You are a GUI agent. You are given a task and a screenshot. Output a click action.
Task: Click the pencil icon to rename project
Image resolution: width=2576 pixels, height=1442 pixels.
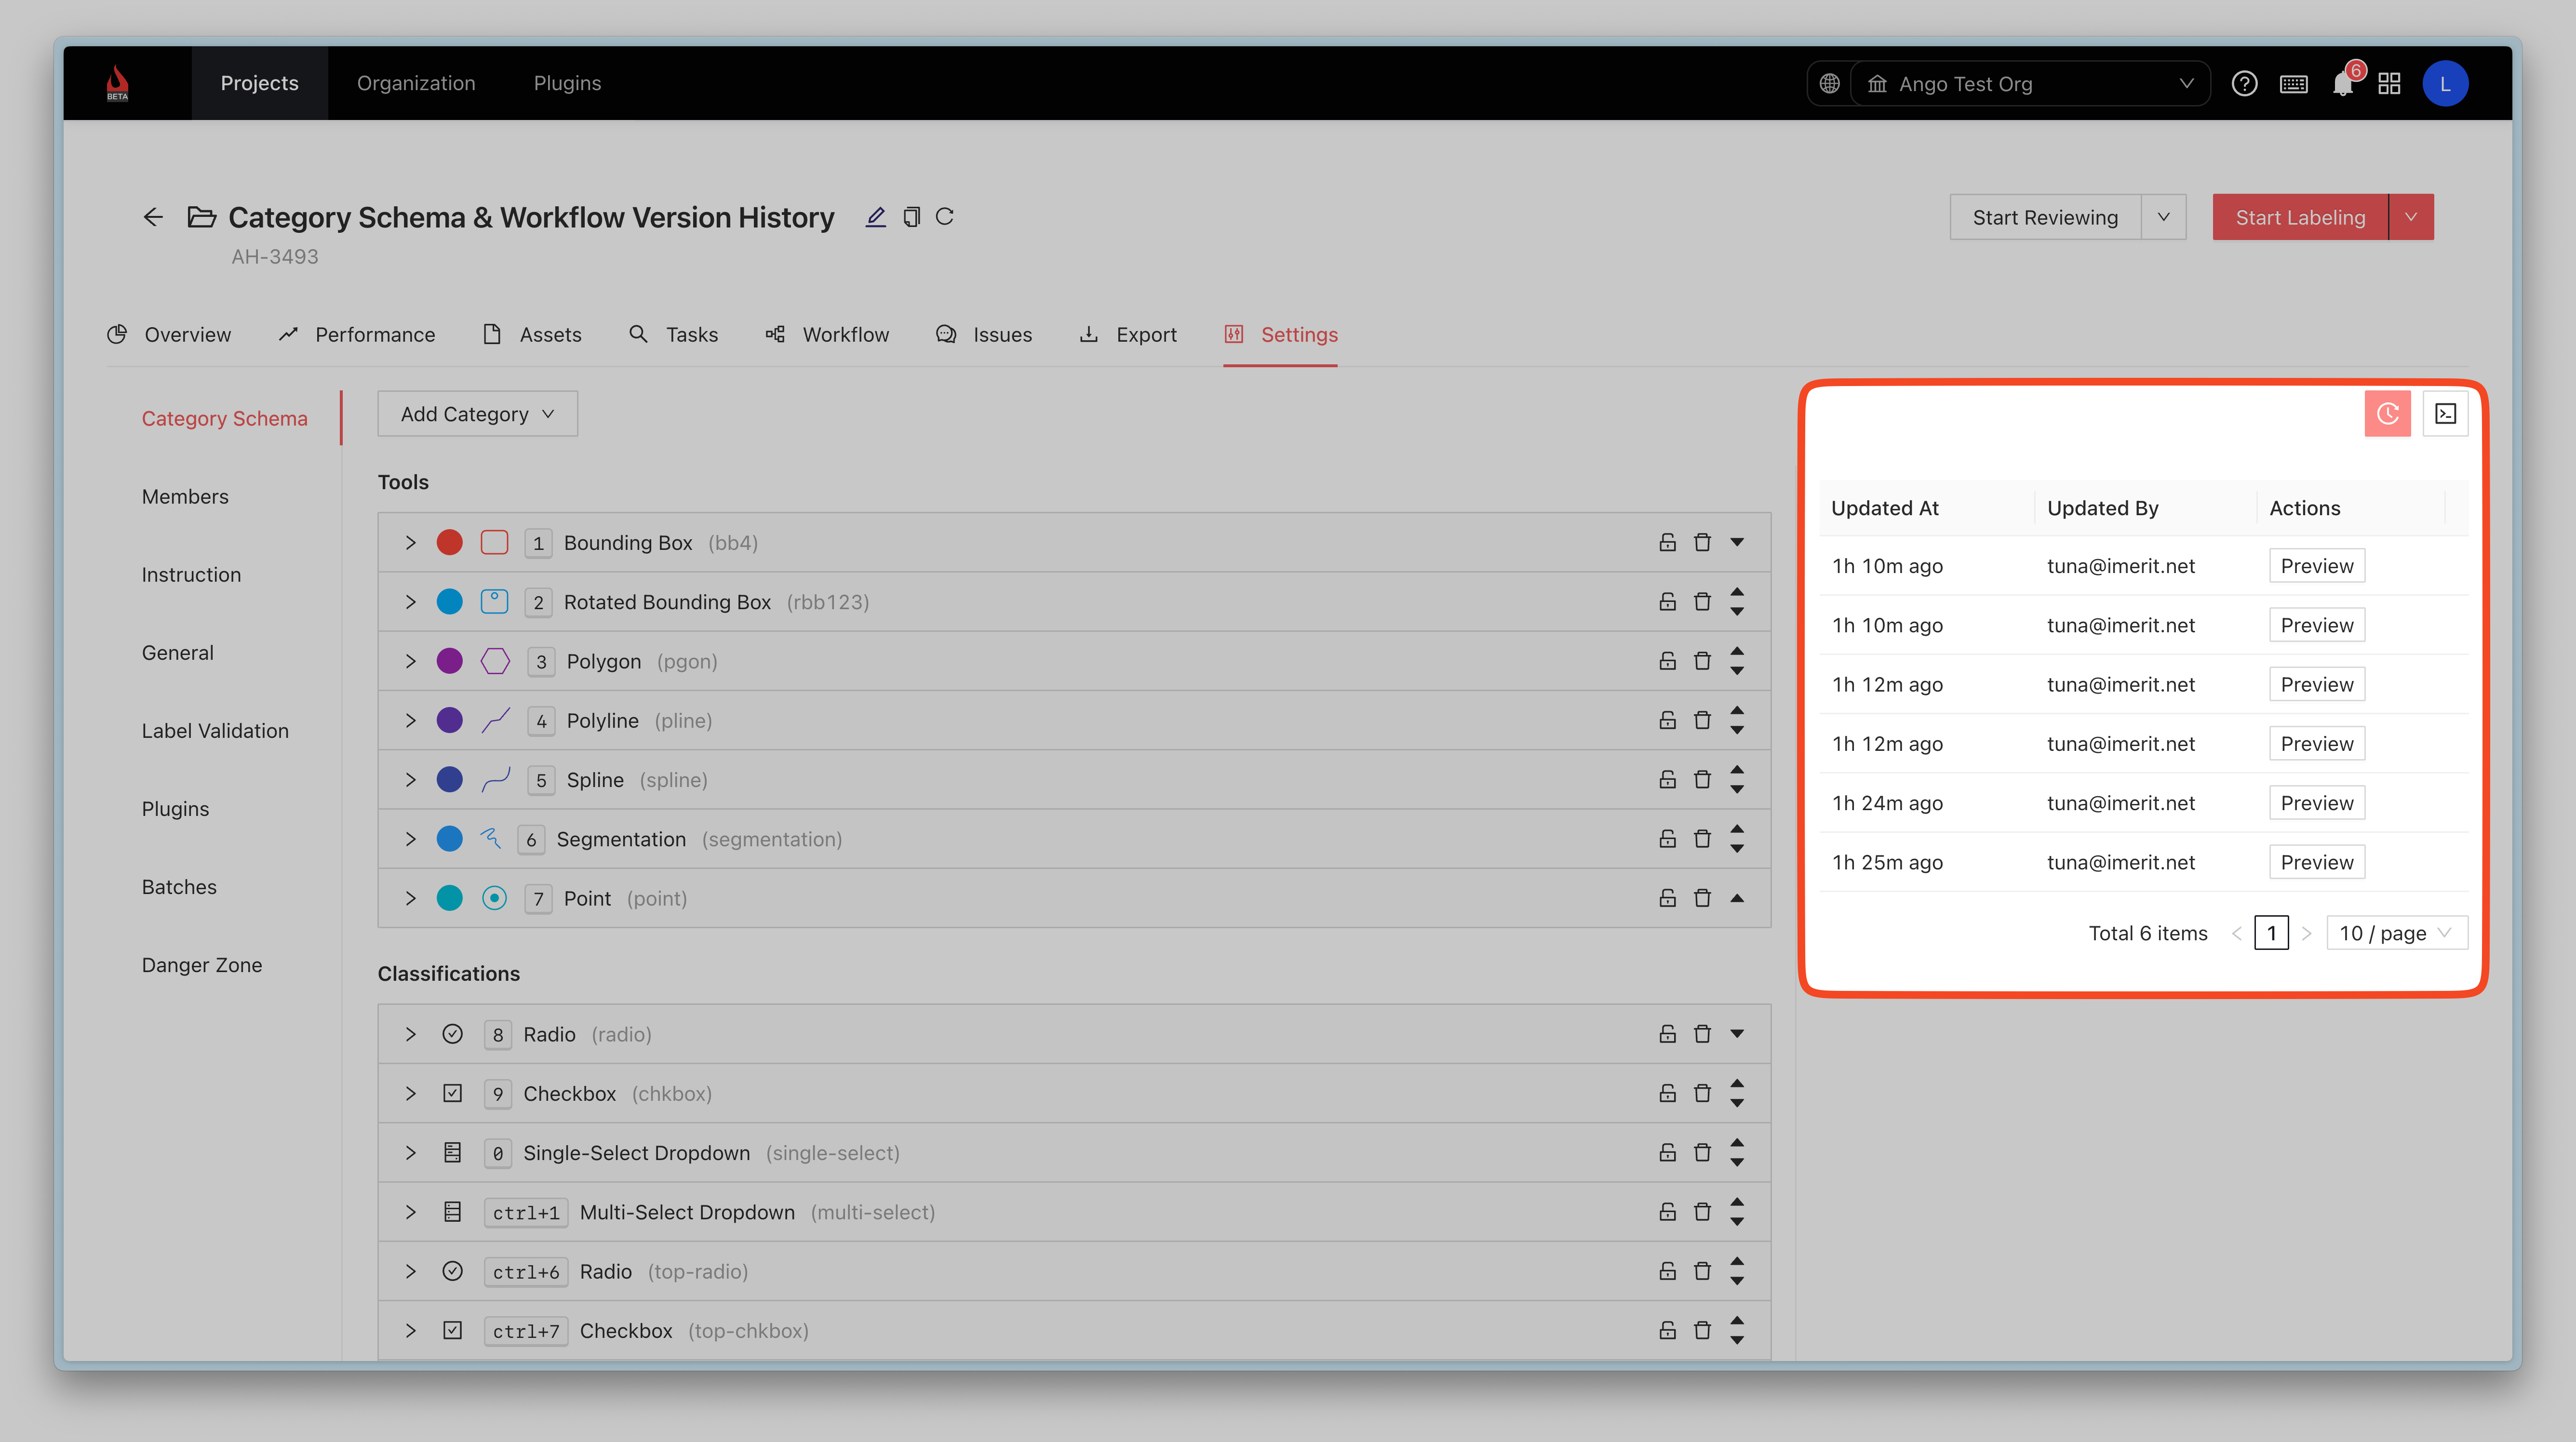coord(875,217)
